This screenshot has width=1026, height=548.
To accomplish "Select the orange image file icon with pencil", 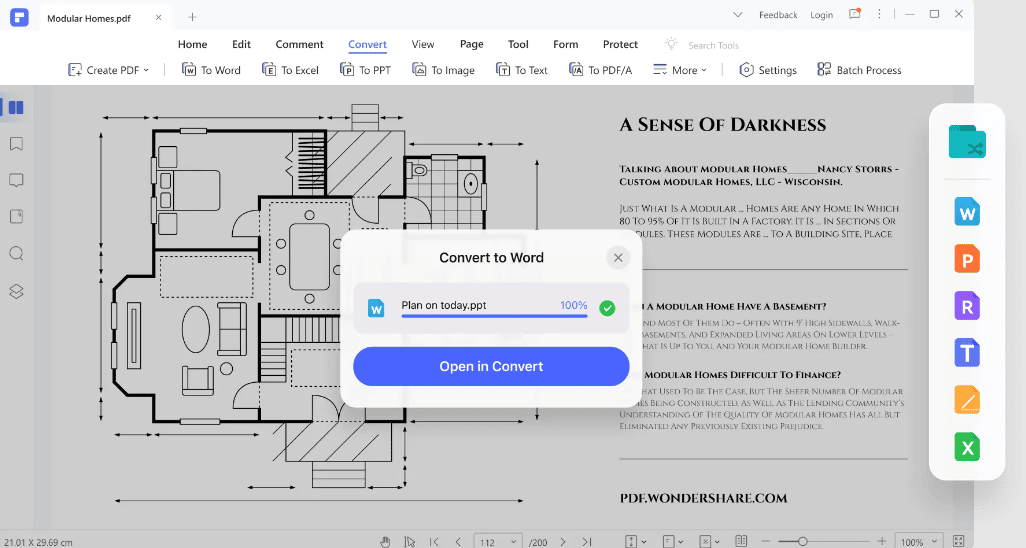I will pyautogui.click(x=967, y=400).
